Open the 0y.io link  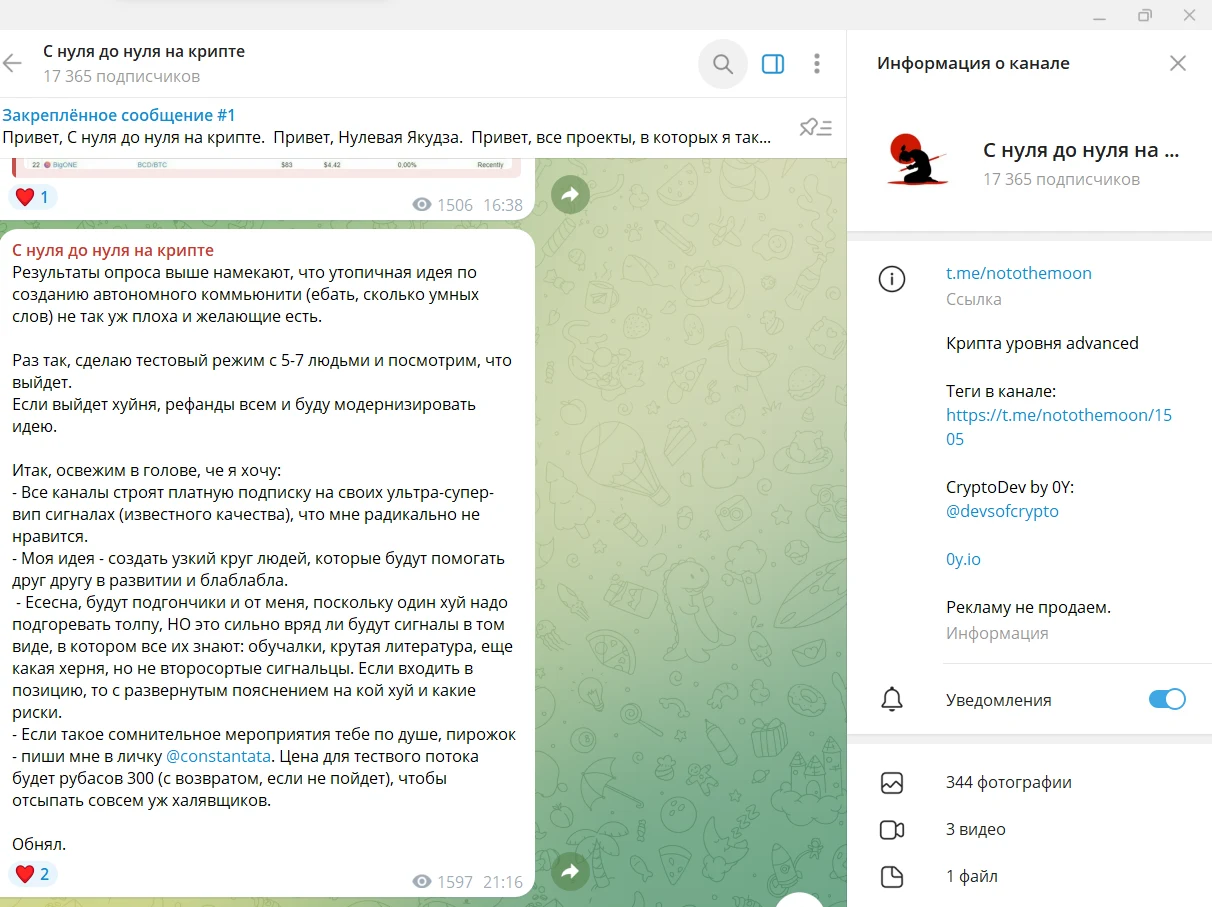(x=963, y=559)
